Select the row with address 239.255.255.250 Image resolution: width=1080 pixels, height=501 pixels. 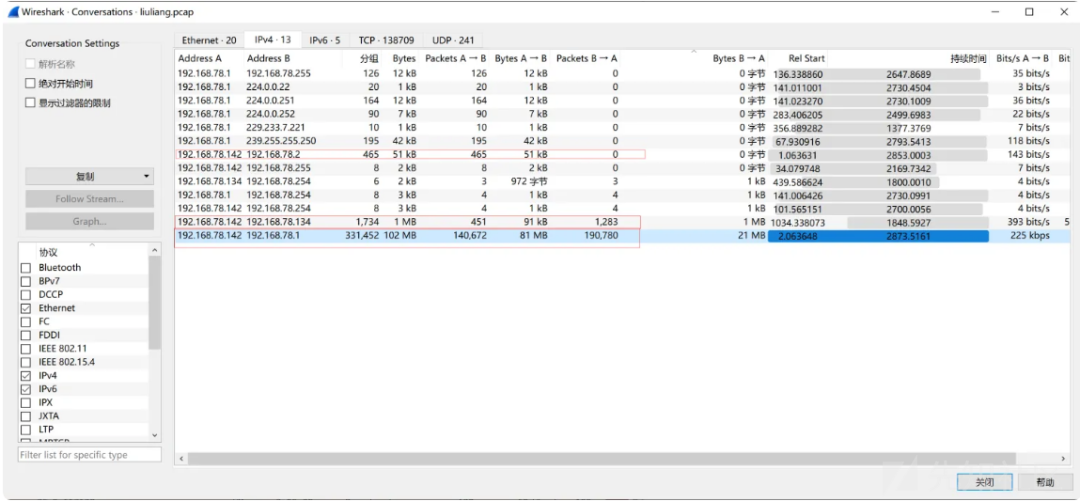click(622, 141)
